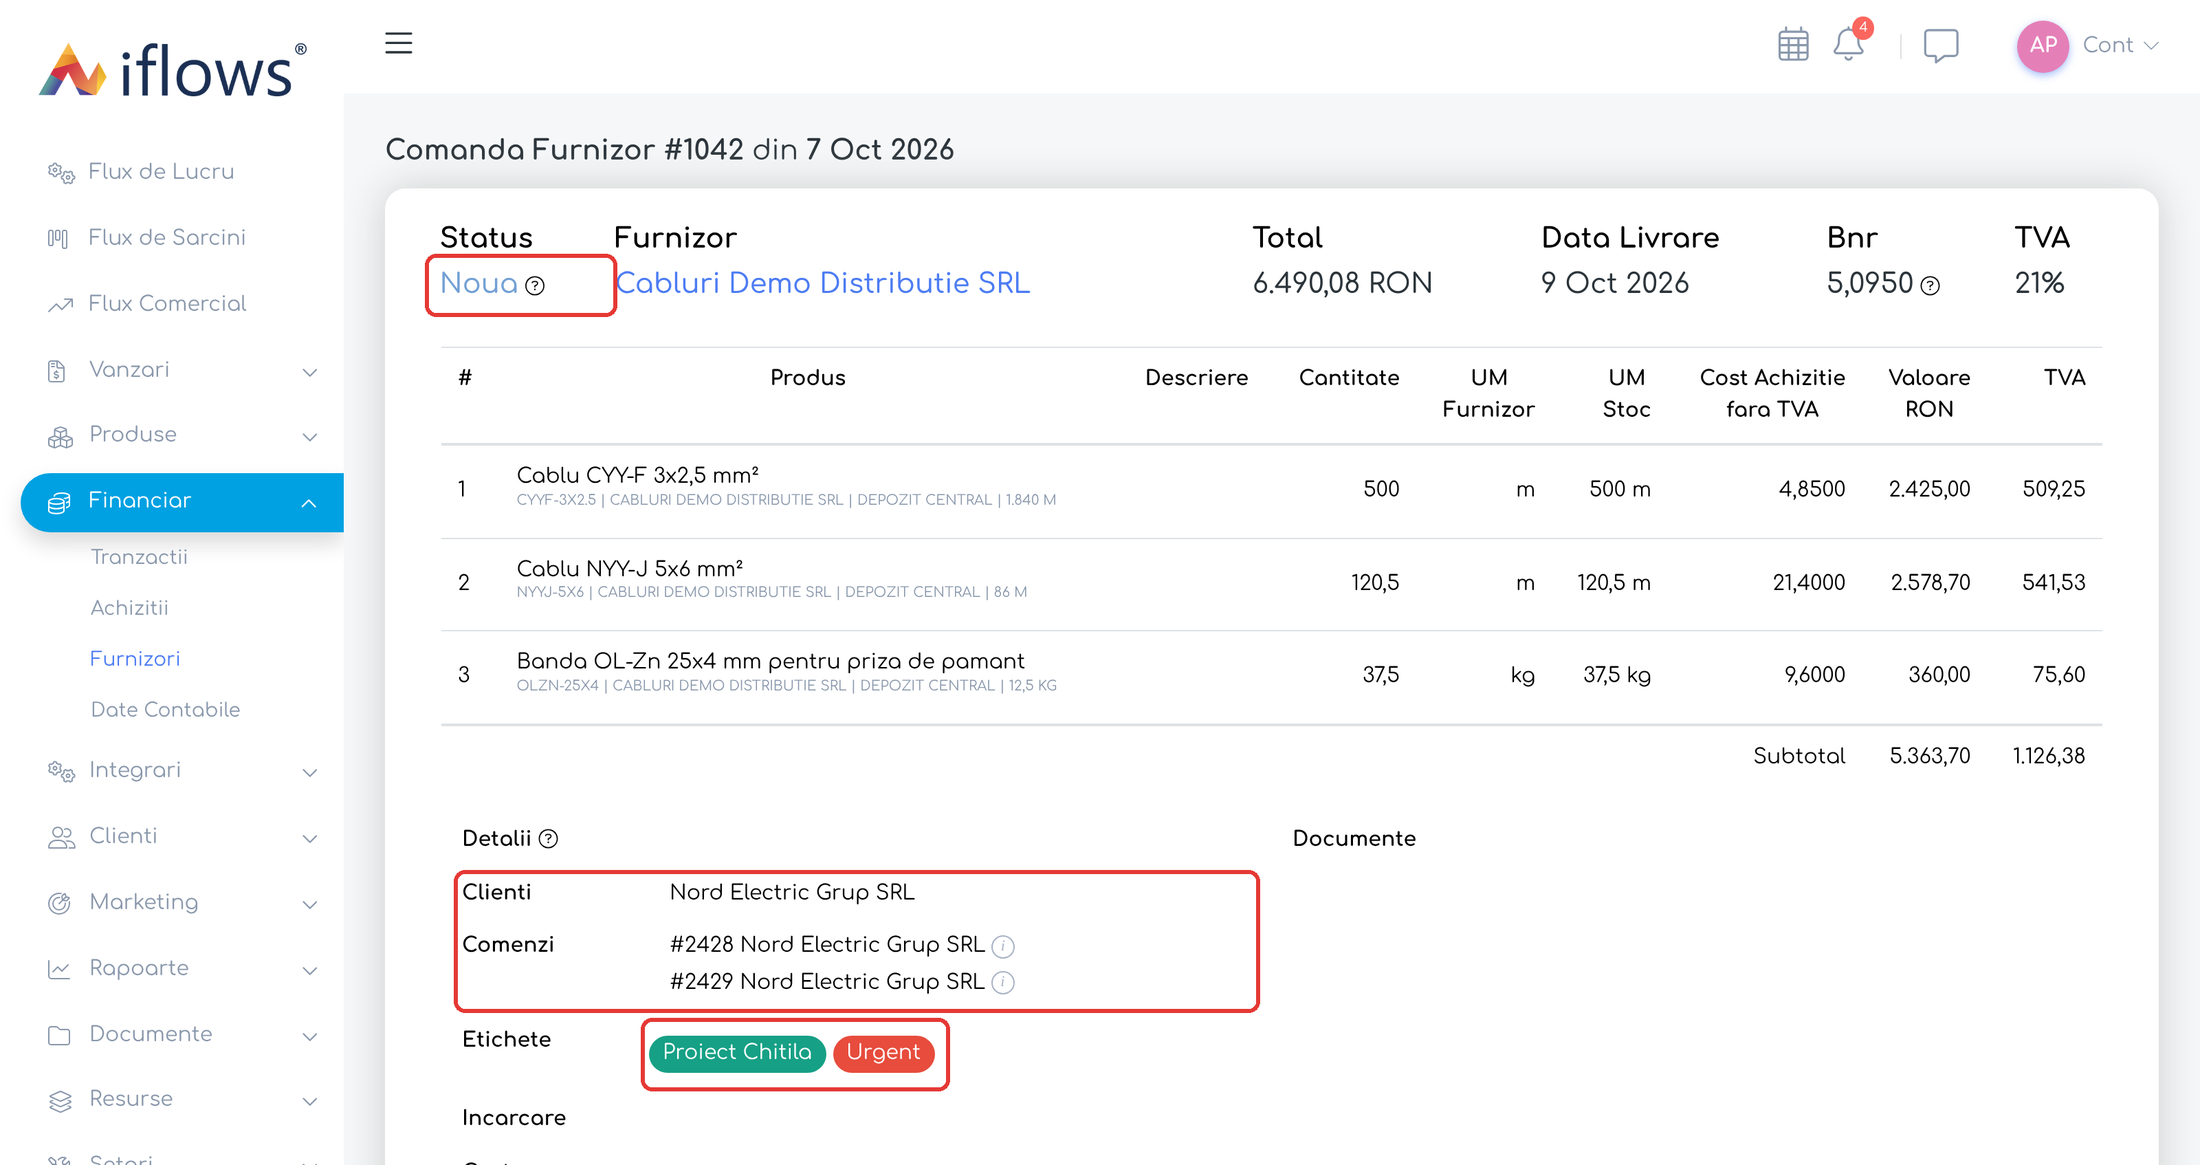The height and width of the screenshot is (1165, 2200).
Task: Open the calendar icon in header
Action: click(1793, 45)
